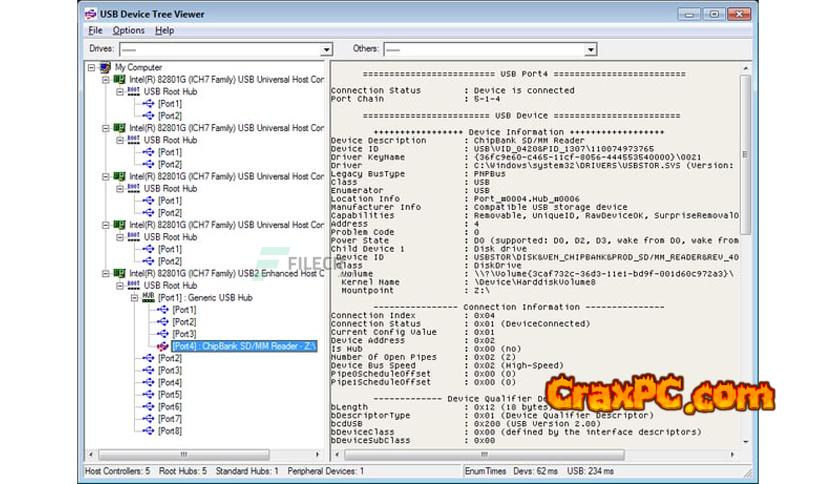Open the Drives dropdown list
This screenshot has width=836, height=484.
(x=326, y=49)
